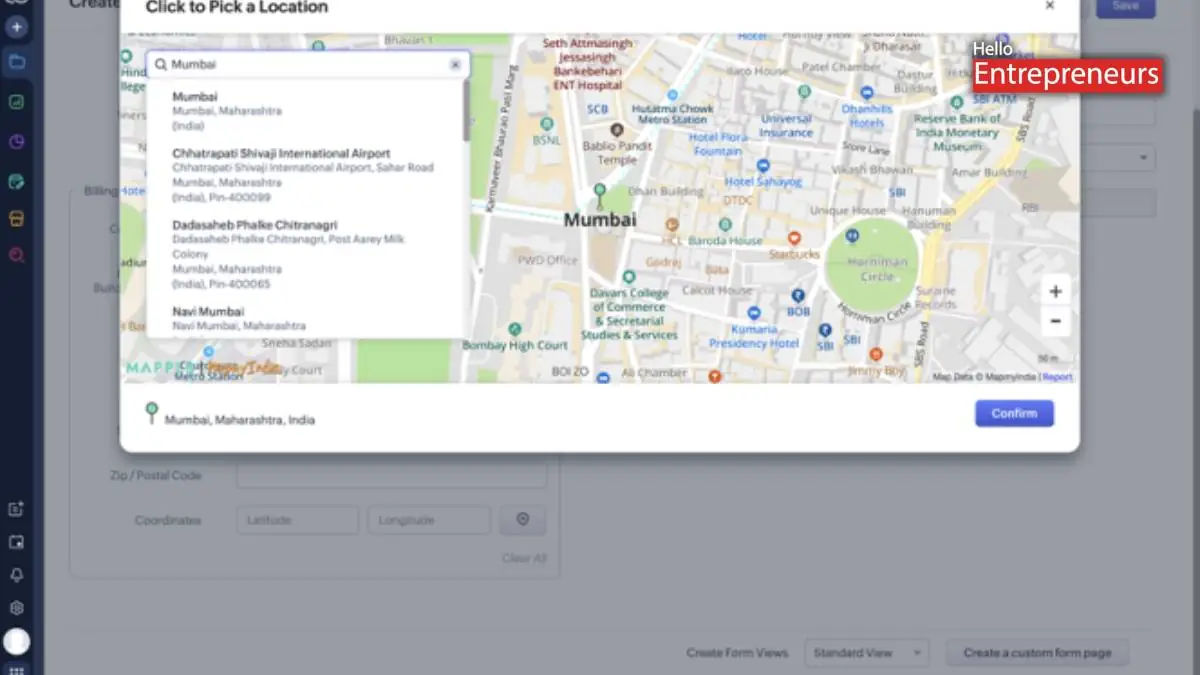
Task: Open the orange store icon in sidebar
Action: [16, 218]
